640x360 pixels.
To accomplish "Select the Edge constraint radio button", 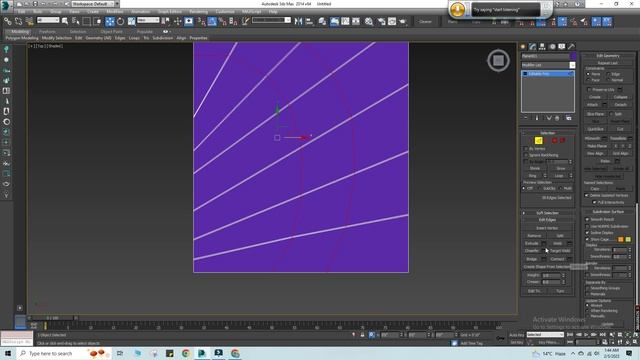I will pos(608,74).
